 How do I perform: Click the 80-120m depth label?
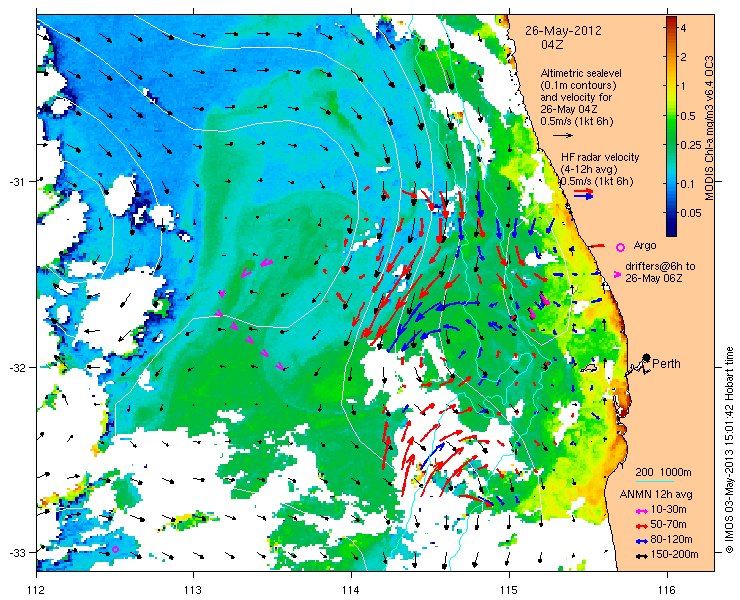[x=671, y=540]
